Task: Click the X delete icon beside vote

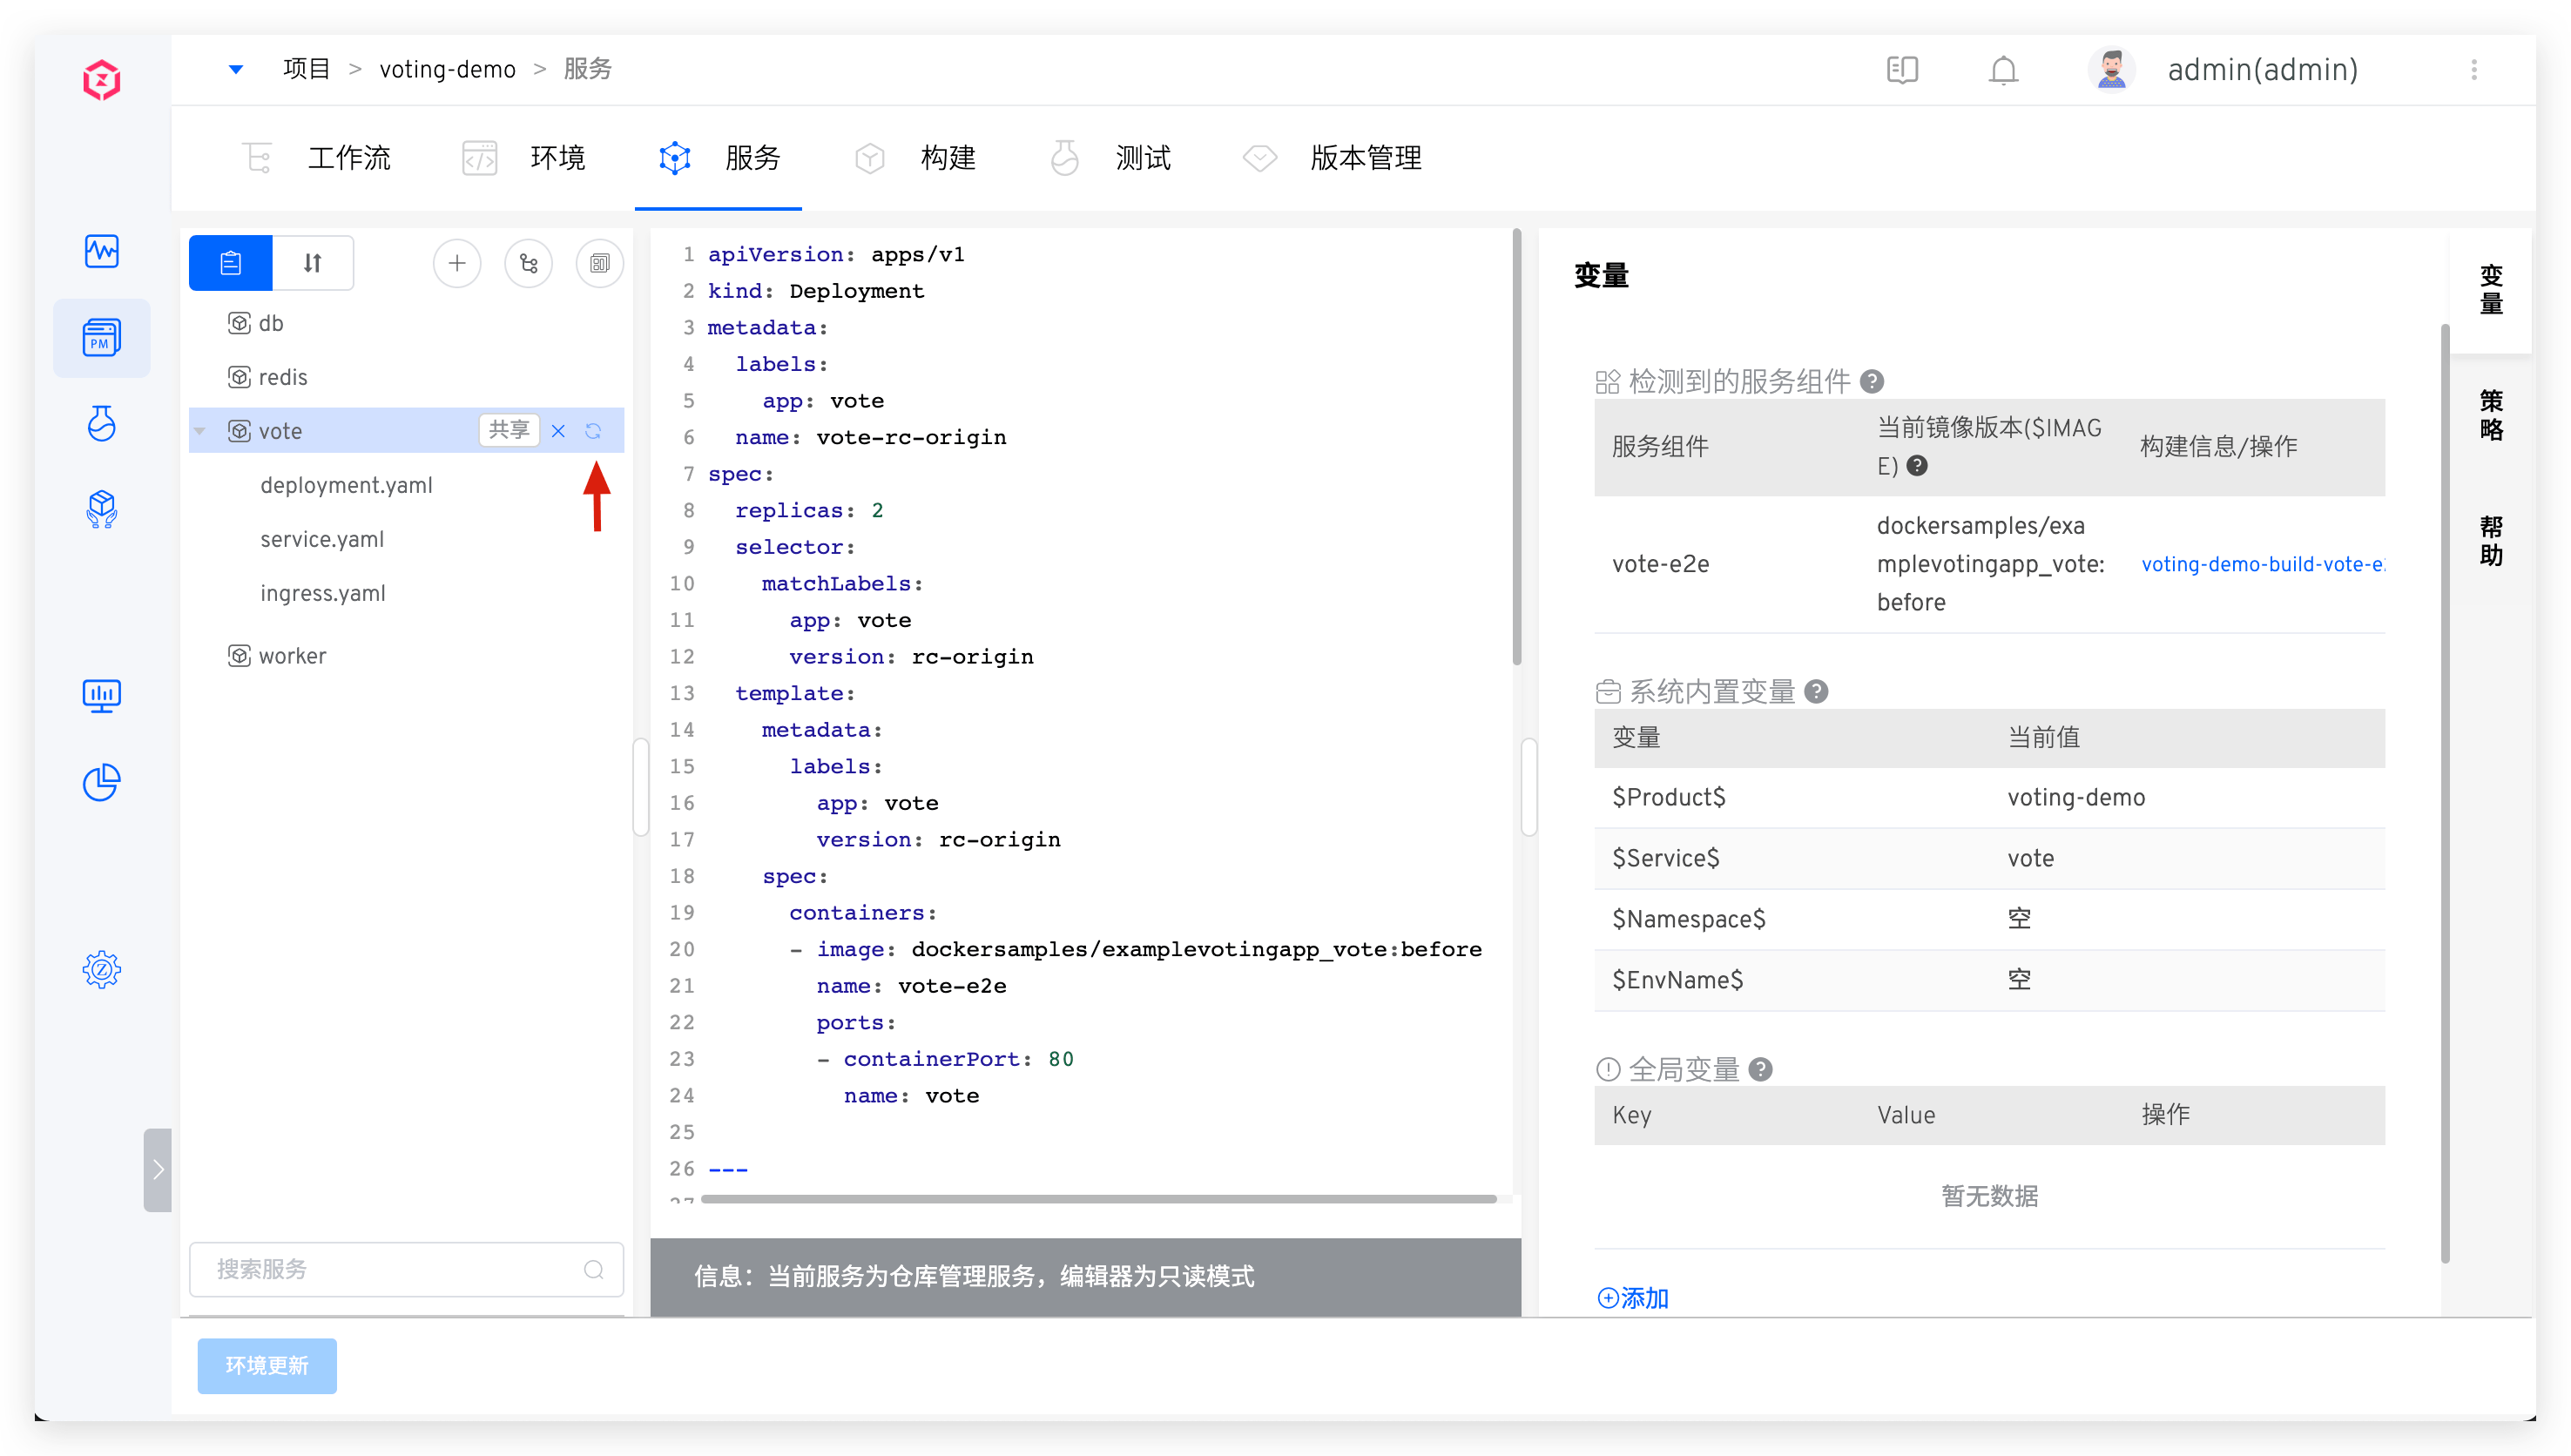Action: [x=558, y=431]
